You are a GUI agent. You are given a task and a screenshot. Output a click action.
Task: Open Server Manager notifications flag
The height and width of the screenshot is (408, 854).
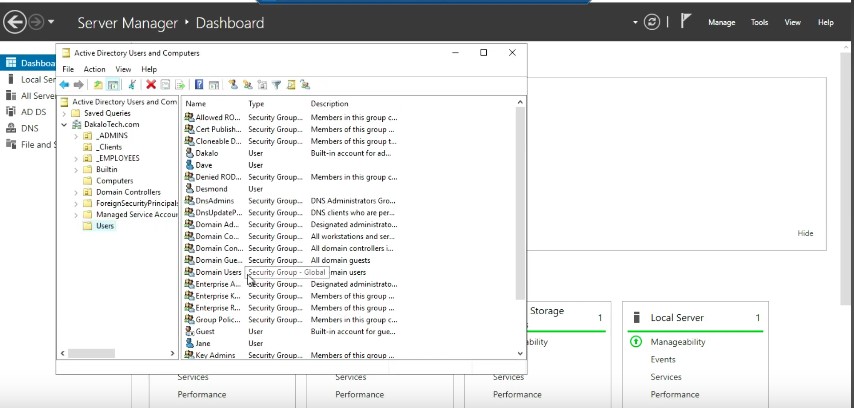coord(686,22)
